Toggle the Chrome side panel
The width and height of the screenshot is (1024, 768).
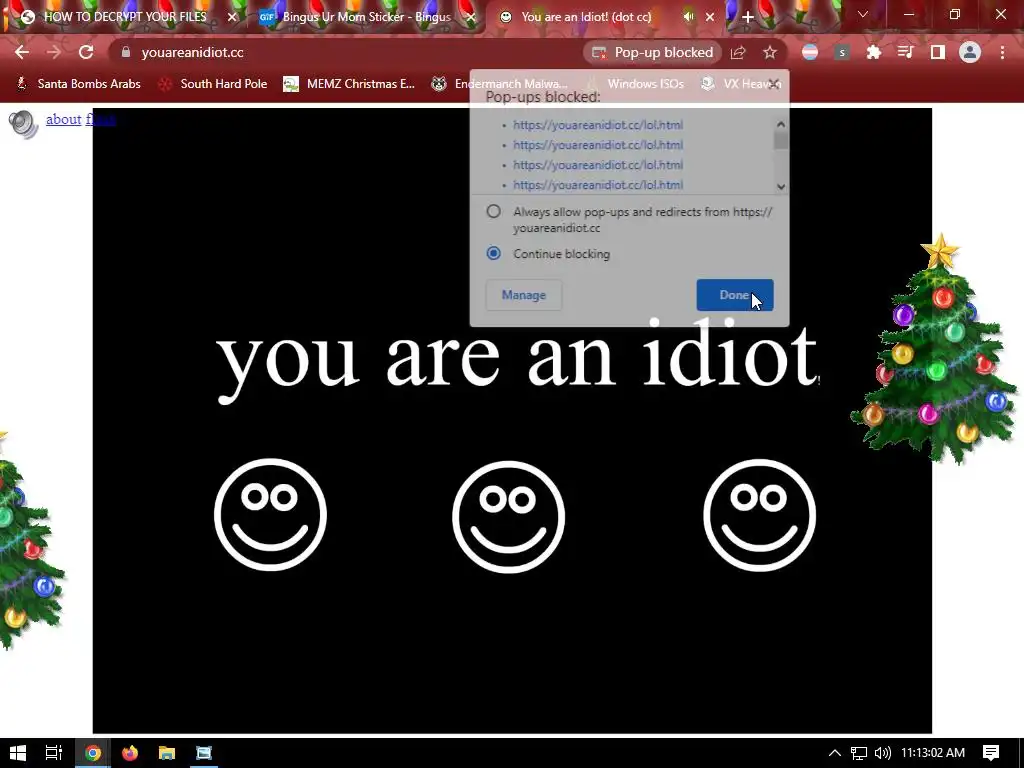[x=938, y=52]
